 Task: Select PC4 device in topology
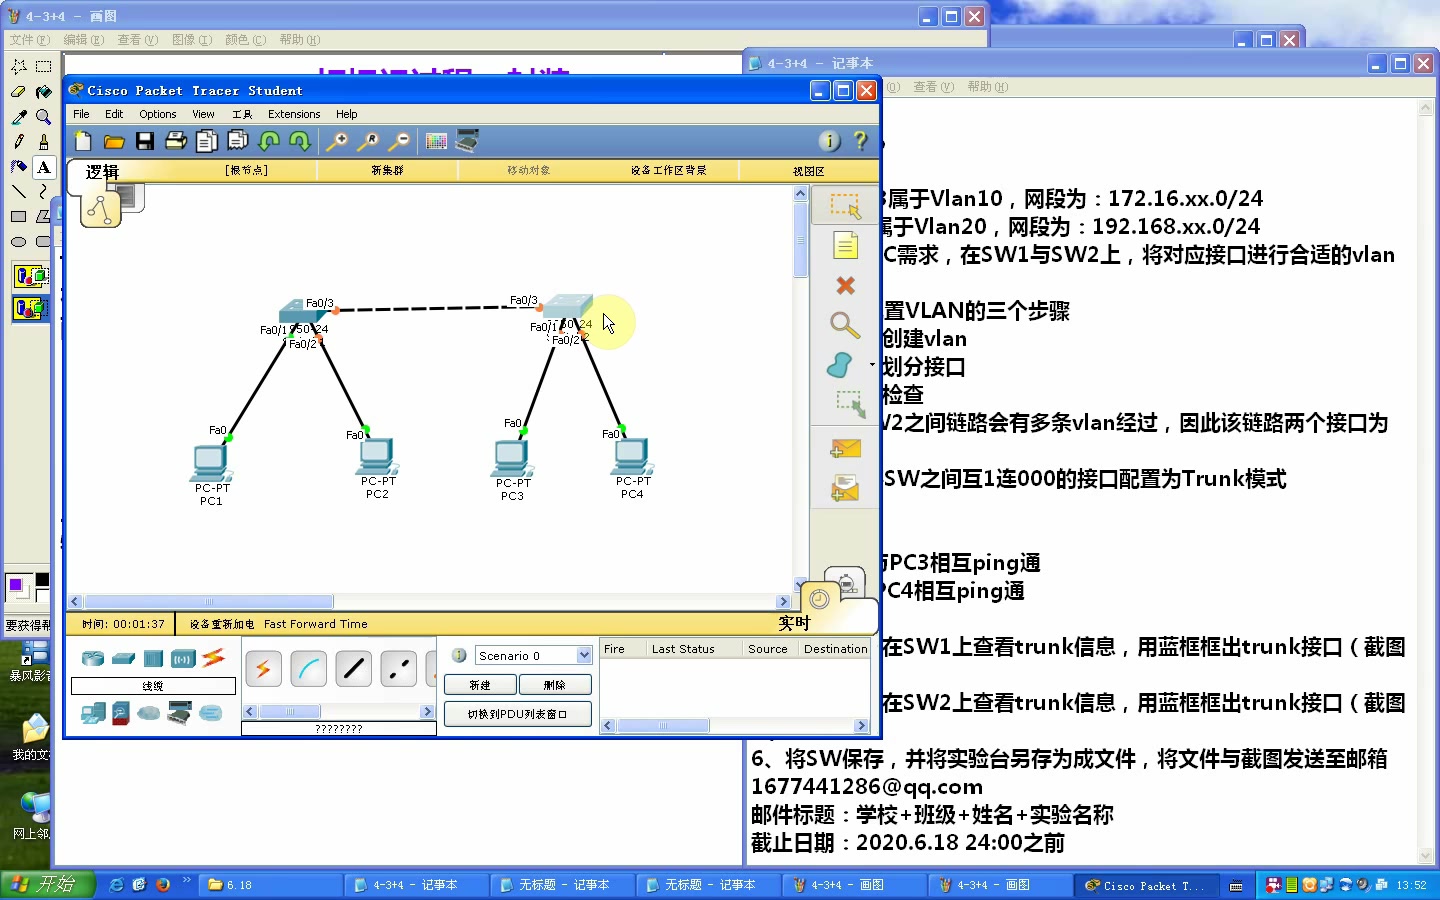(x=633, y=457)
